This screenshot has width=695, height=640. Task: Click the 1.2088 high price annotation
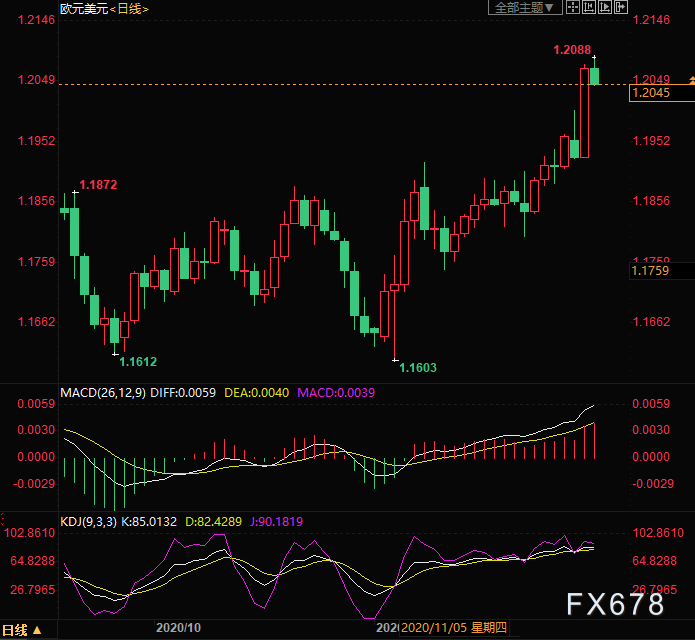tap(571, 49)
